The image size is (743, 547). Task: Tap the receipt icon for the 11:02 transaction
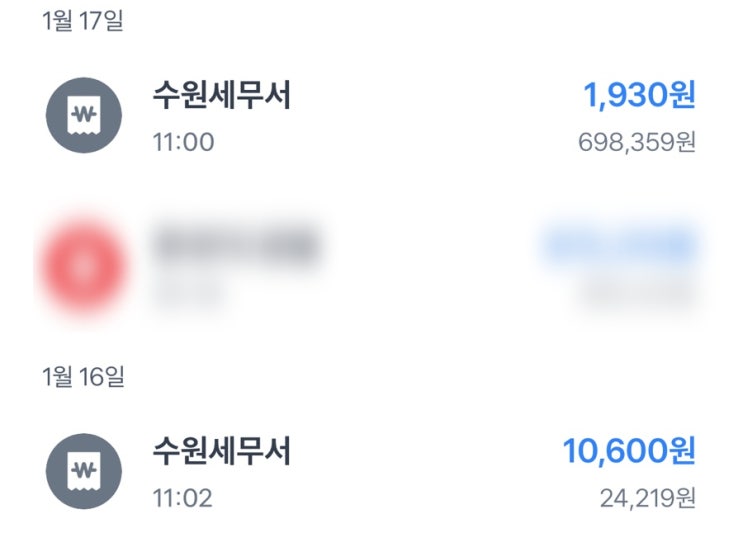click(84, 471)
